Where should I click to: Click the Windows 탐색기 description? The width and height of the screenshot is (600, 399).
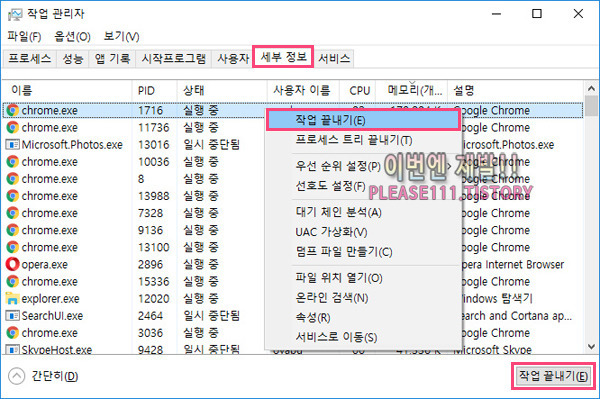point(497,298)
